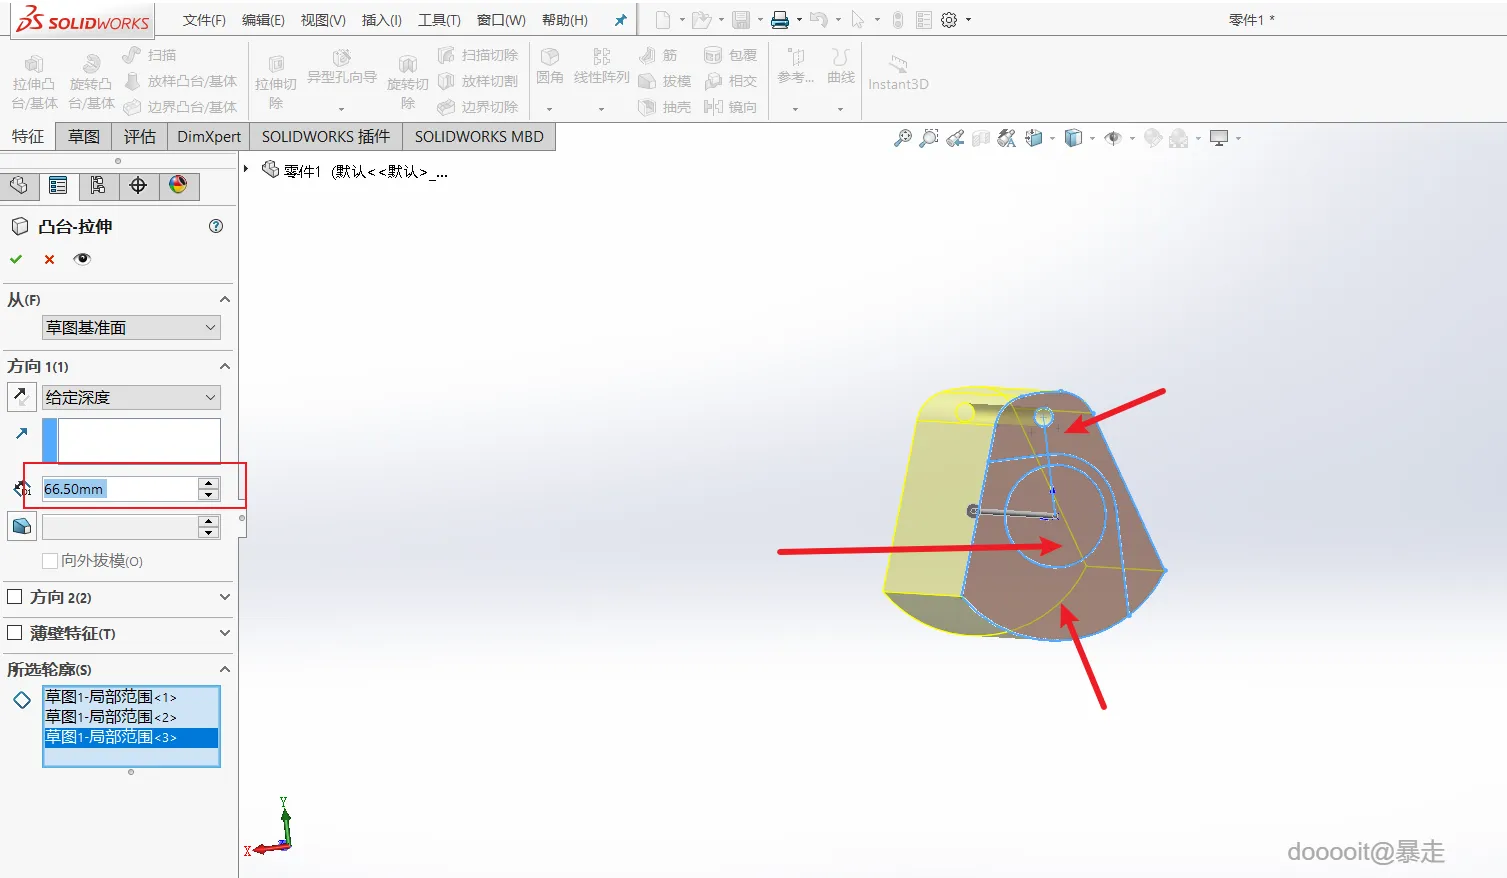Open the ConfigurationManager tab icon
1507x878 pixels.
pyautogui.click(x=98, y=185)
